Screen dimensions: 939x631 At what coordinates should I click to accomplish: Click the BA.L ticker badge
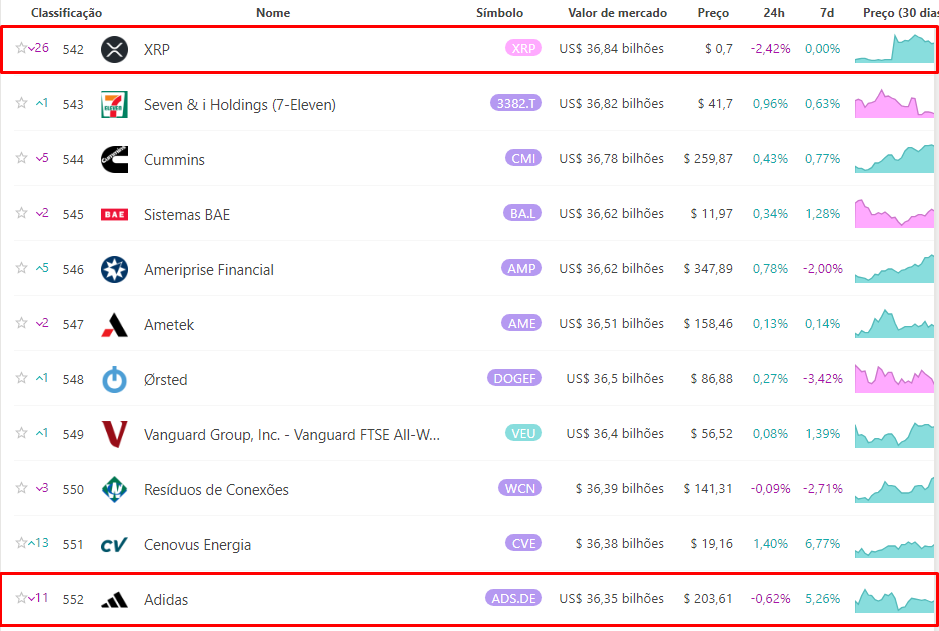tap(522, 213)
